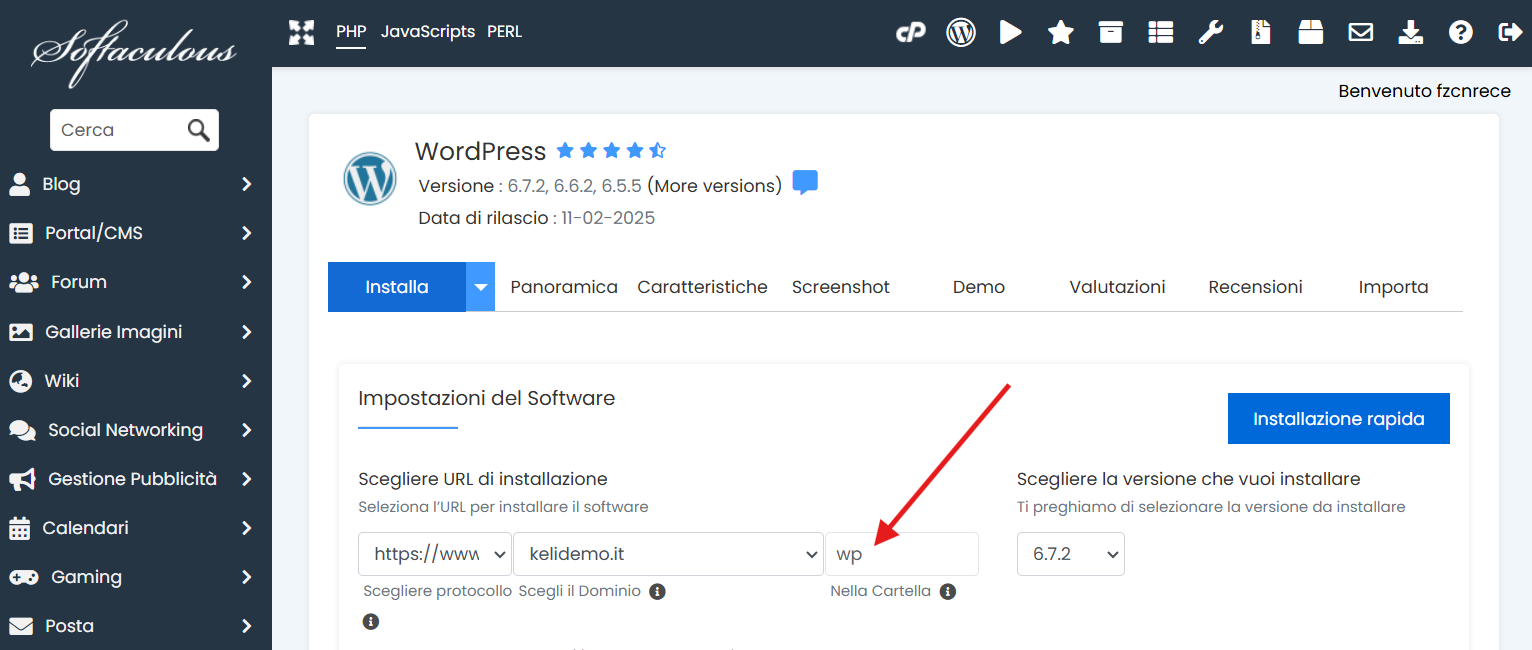Switch to the Importa tab
Viewport: 1532px width, 650px height.
tap(1394, 287)
